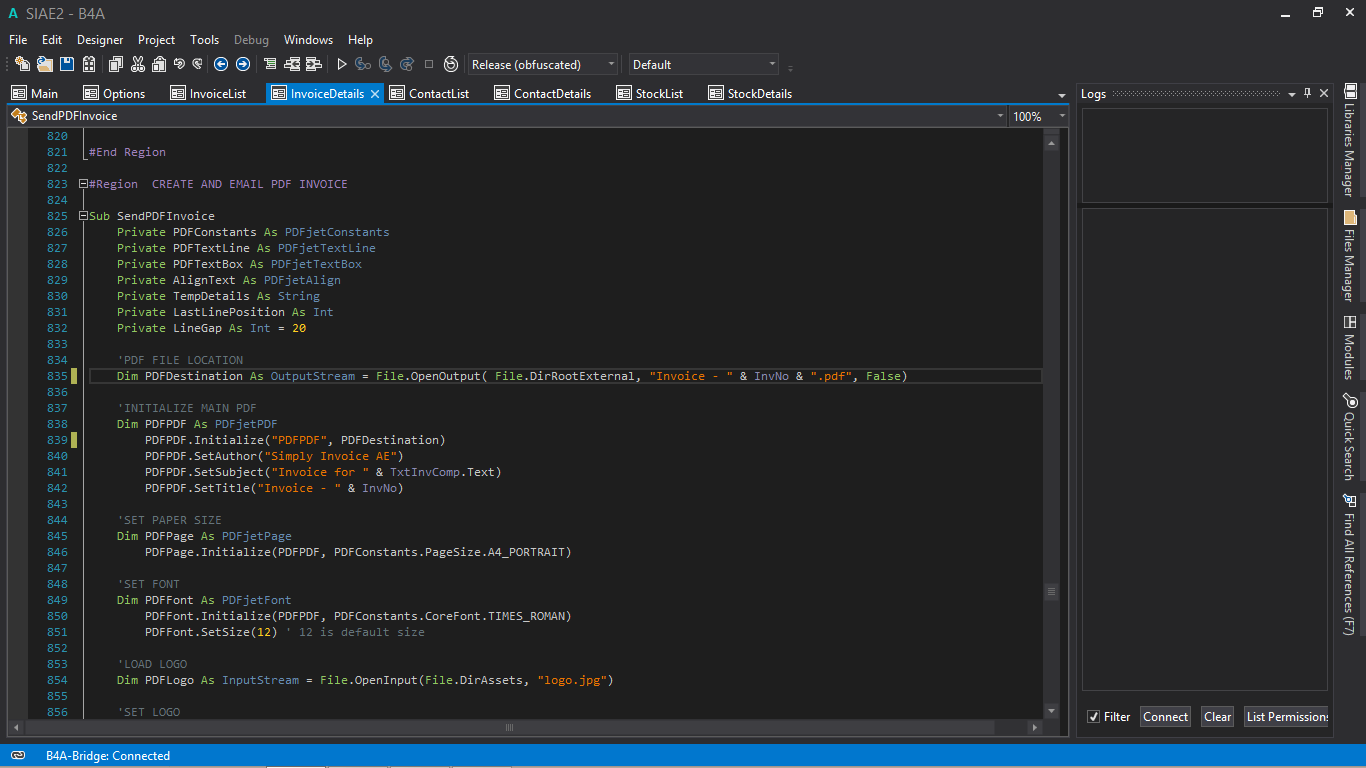Switch to the StockList module tab
Viewport: 1366px width, 768px height.
650,93
